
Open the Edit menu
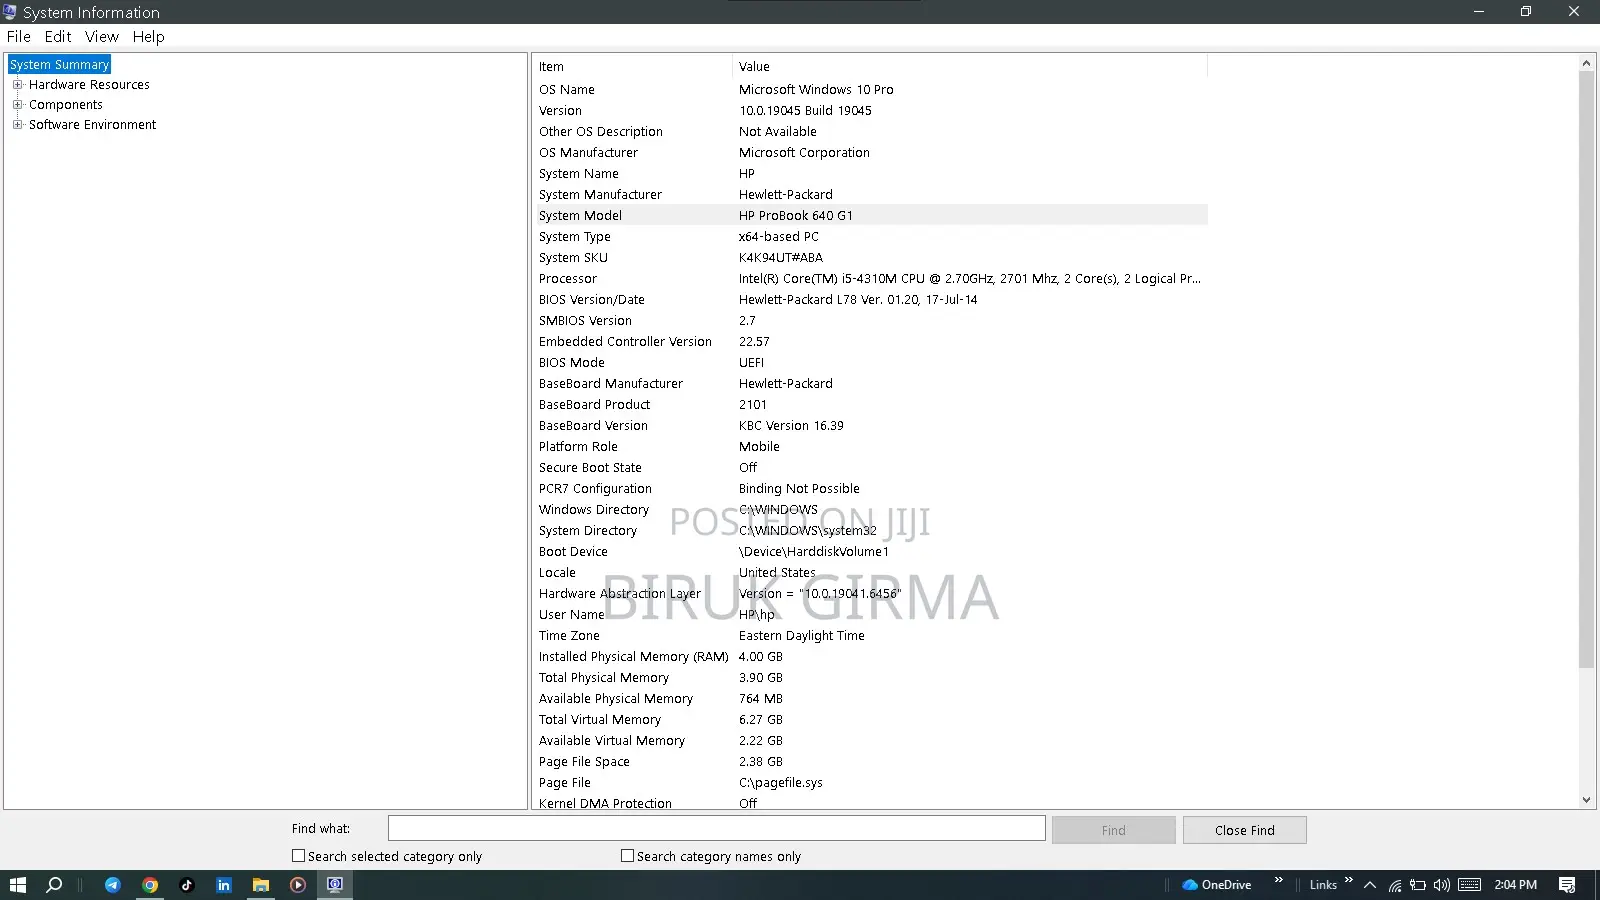(x=58, y=37)
